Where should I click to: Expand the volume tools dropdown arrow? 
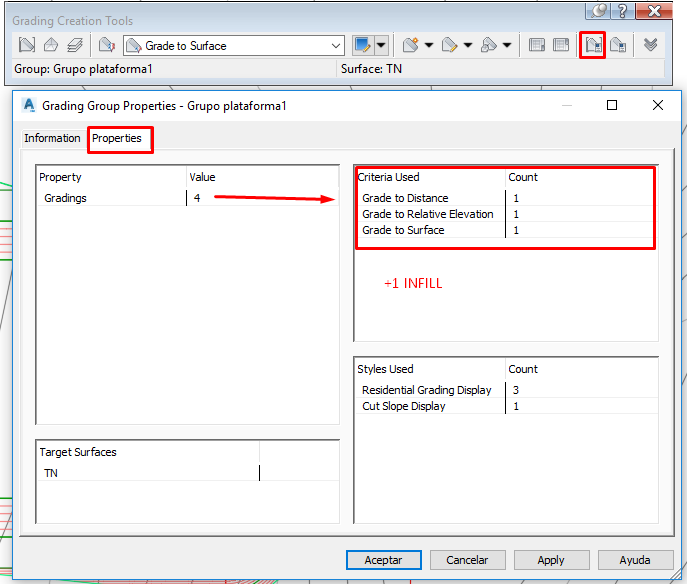[x=507, y=45]
